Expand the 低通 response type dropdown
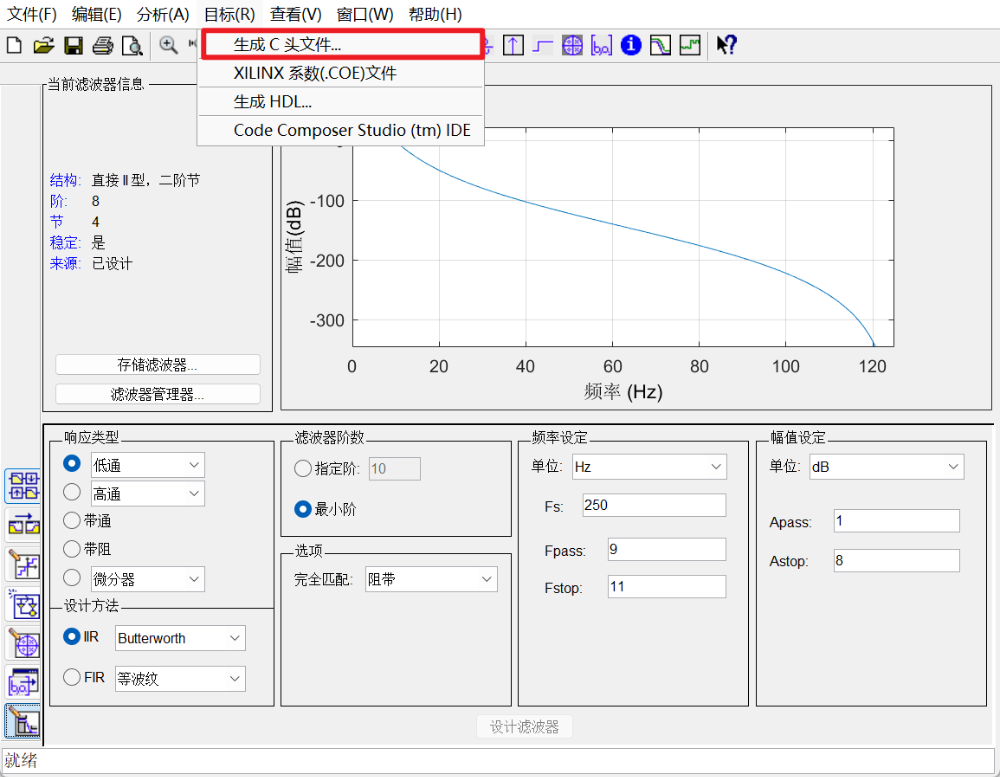1000x777 pixels. [x=147, y=465]
